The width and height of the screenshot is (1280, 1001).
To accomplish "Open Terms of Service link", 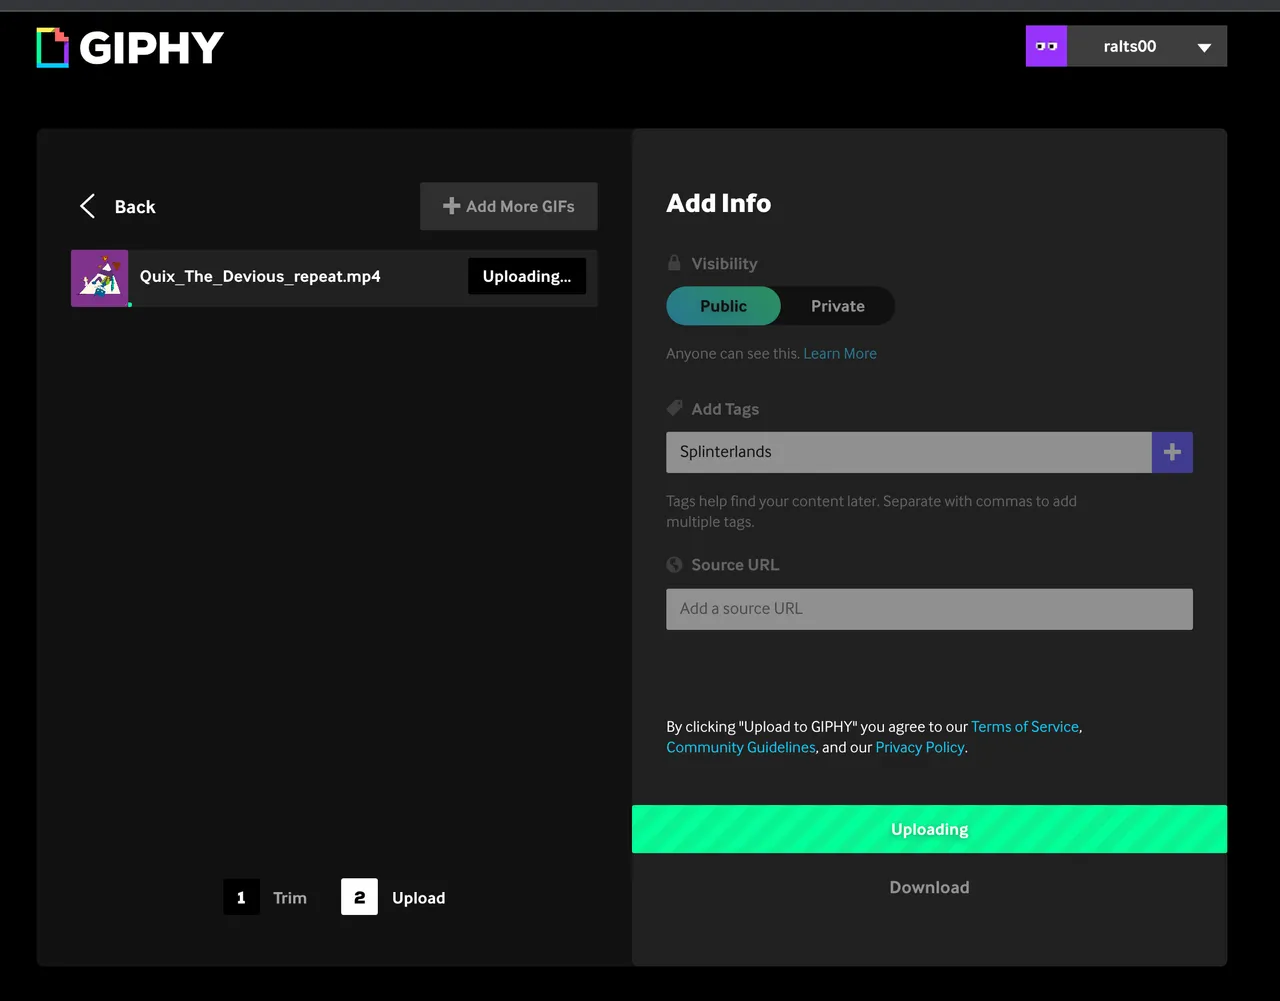I will pyautogui.click(x=1025, y=727).
